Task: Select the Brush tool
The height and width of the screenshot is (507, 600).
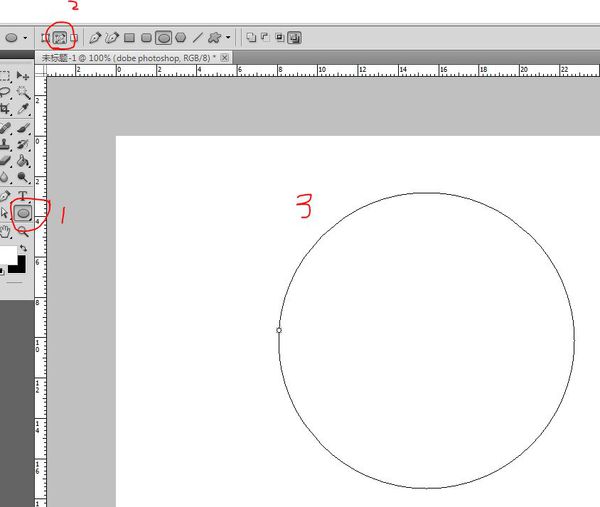Action: (23, 127)
